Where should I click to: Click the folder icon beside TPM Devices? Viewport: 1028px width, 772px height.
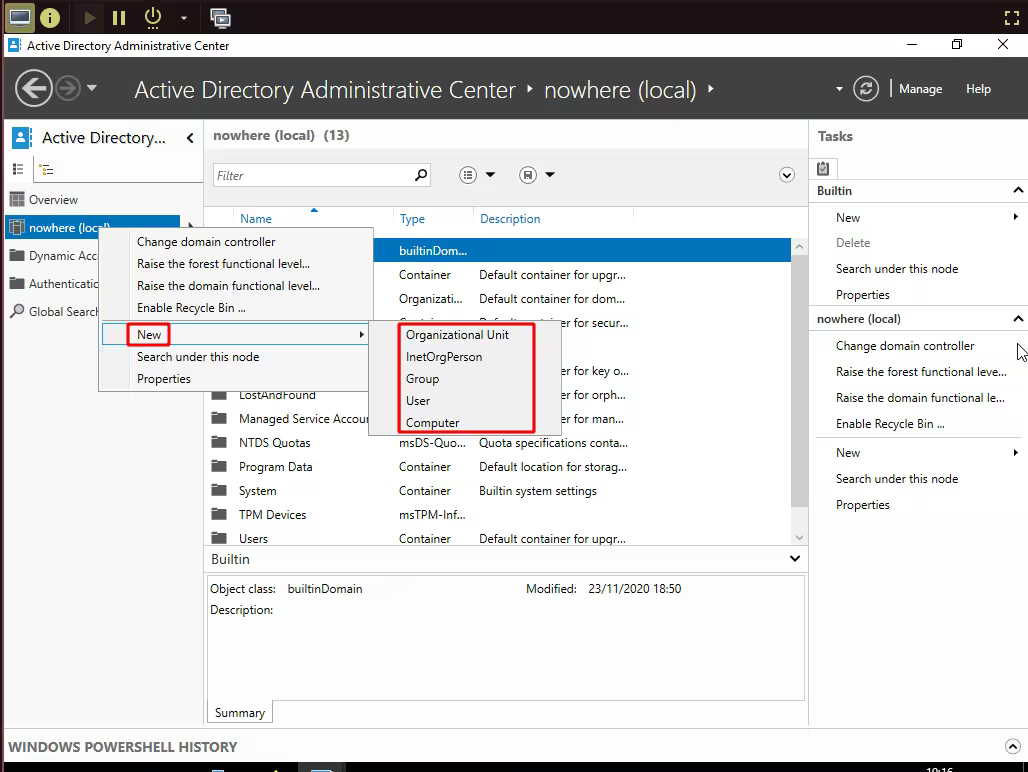(x=219, y=514)
